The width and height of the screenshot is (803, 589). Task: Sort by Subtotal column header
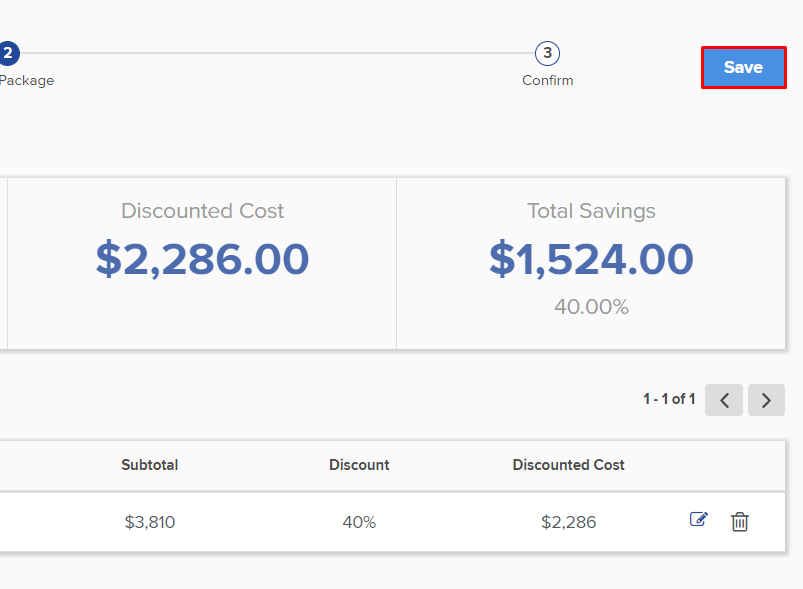(150, 465)
